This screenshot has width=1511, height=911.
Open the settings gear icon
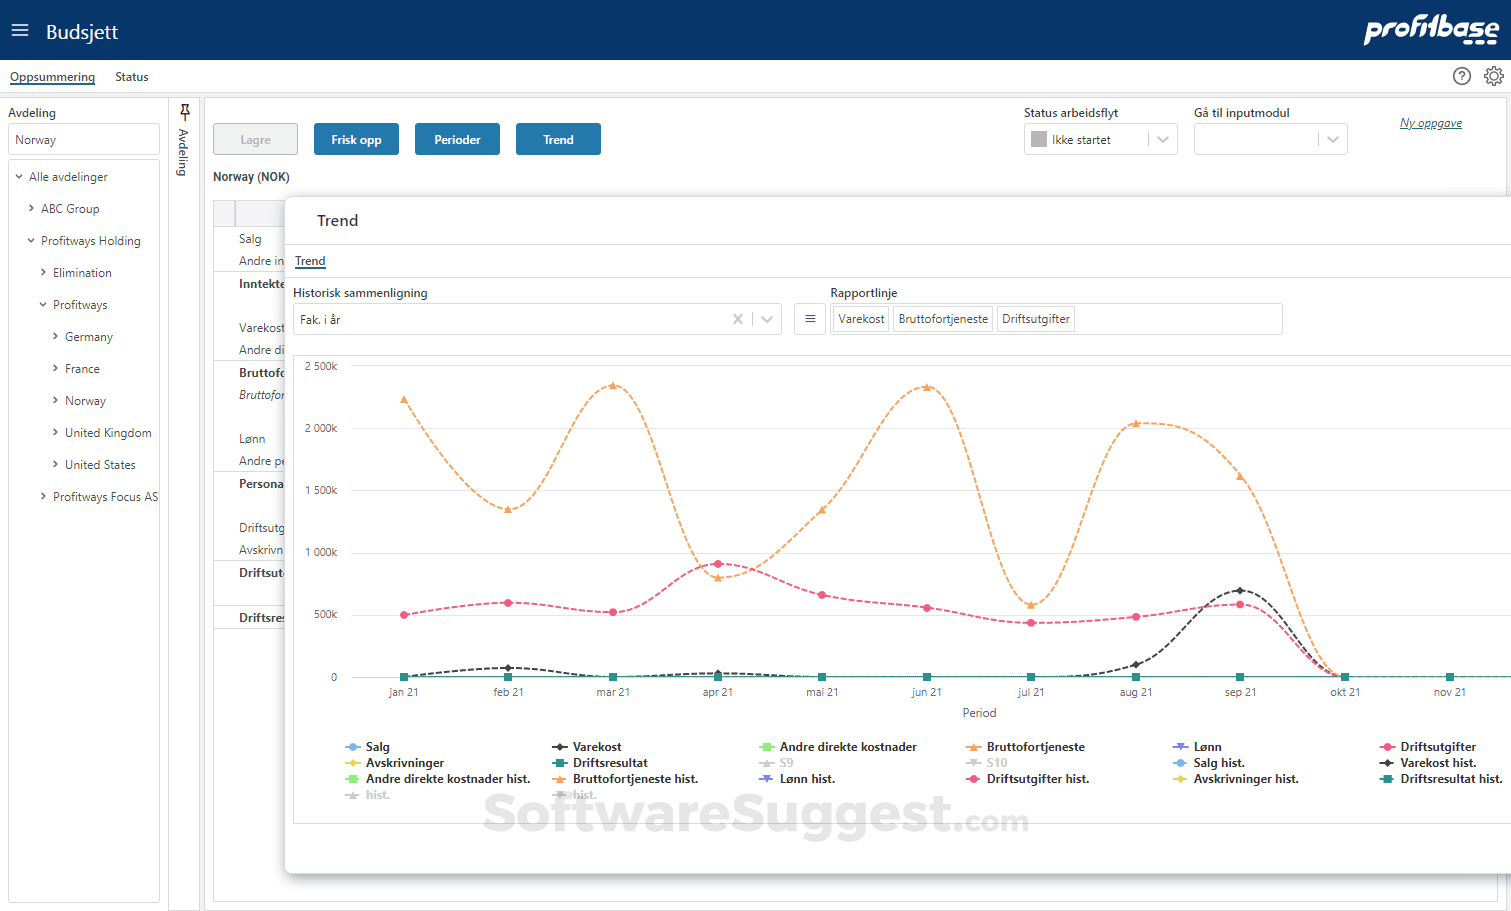[1494, 75]
